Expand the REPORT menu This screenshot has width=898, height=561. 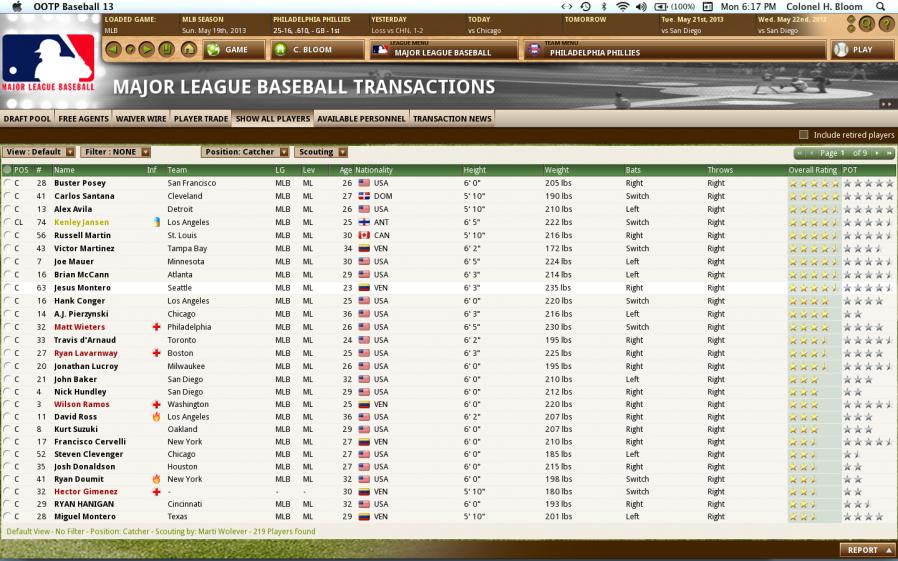click(868, 550)
